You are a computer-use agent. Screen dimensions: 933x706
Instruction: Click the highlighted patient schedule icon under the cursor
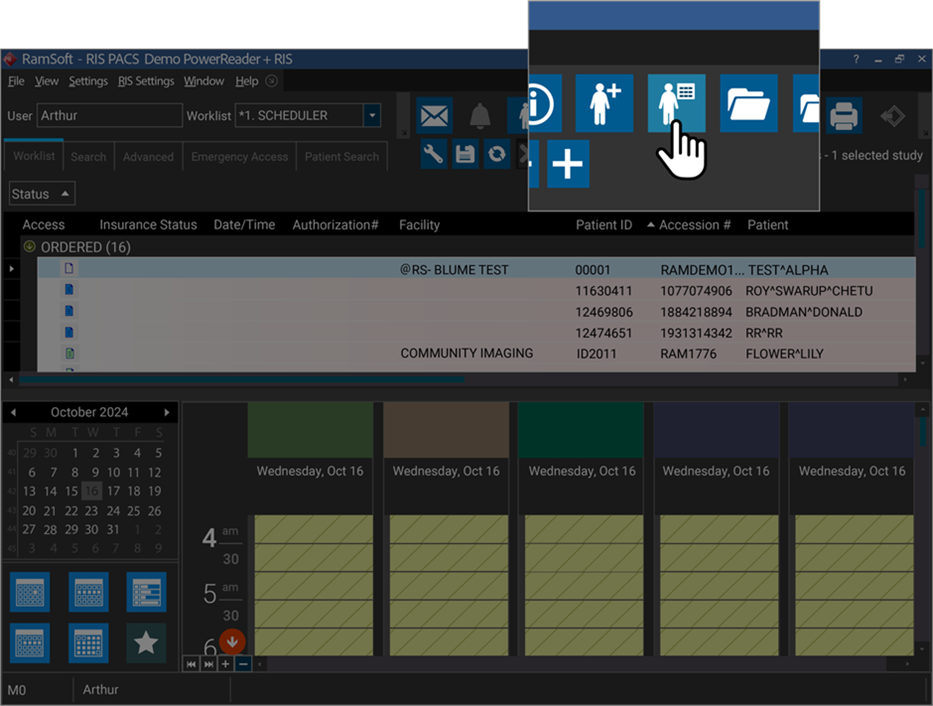676,104
